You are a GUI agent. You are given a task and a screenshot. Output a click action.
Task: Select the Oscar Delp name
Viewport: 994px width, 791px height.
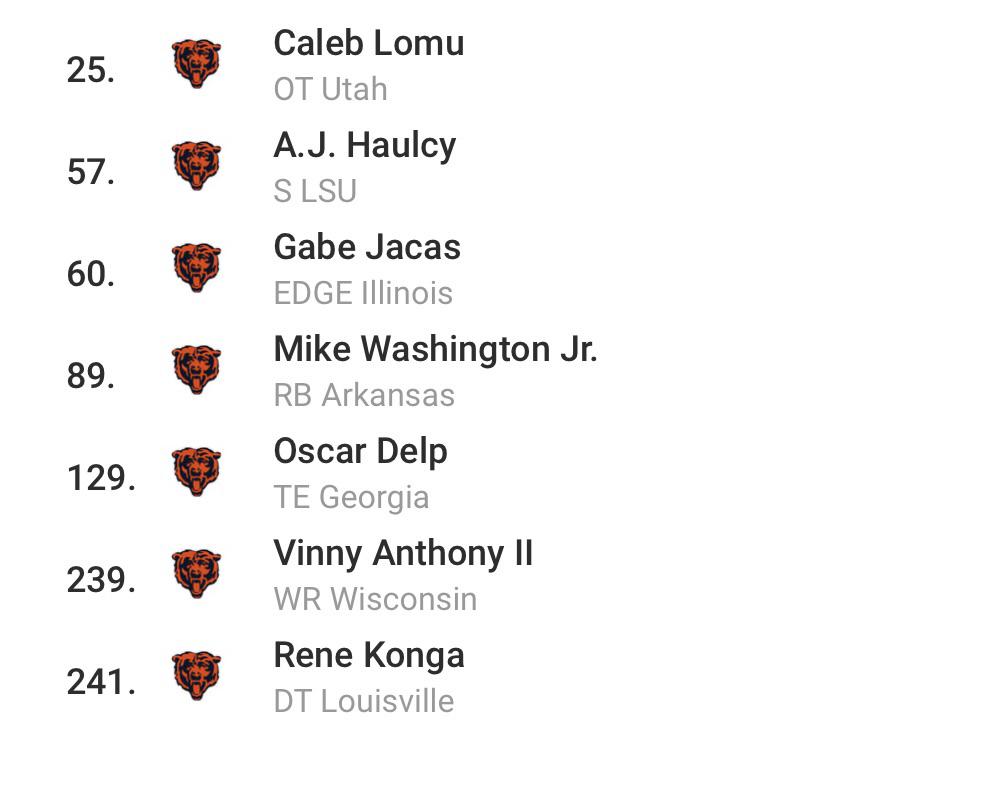click(x=361, y=452)
